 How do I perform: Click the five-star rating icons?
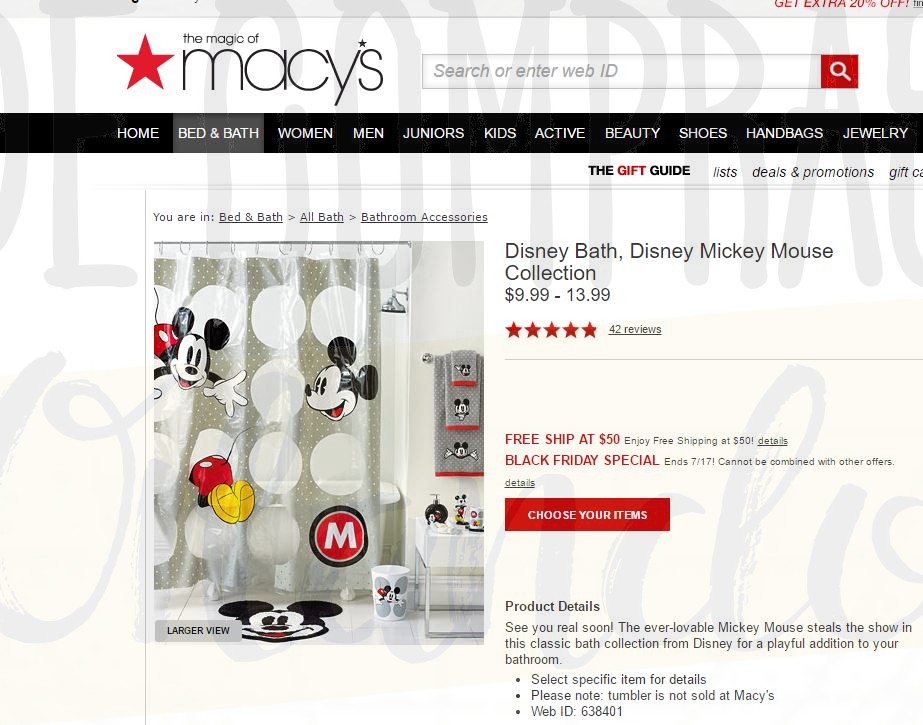(551, 330)
